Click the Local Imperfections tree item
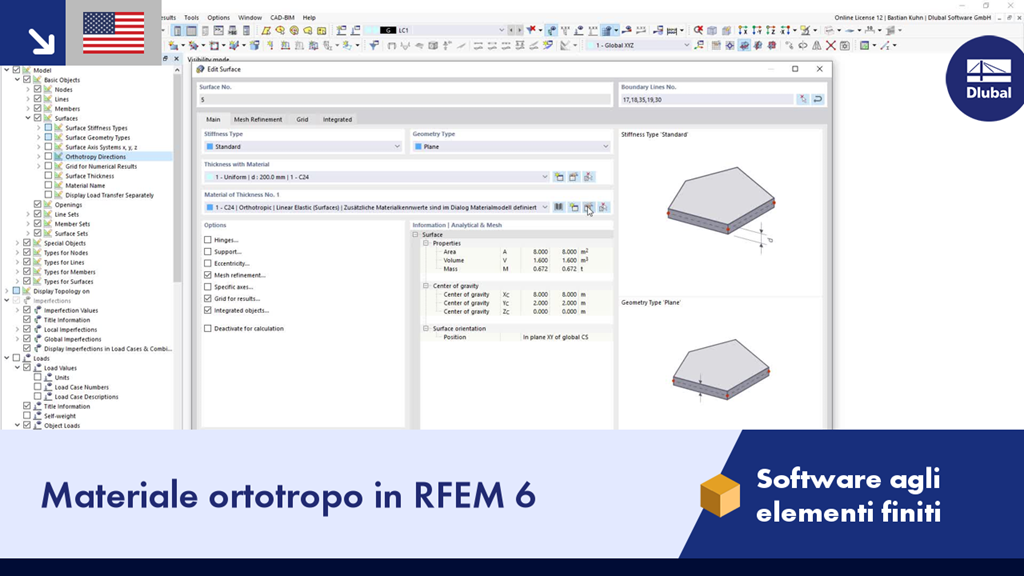 click(x=71, y=330)
